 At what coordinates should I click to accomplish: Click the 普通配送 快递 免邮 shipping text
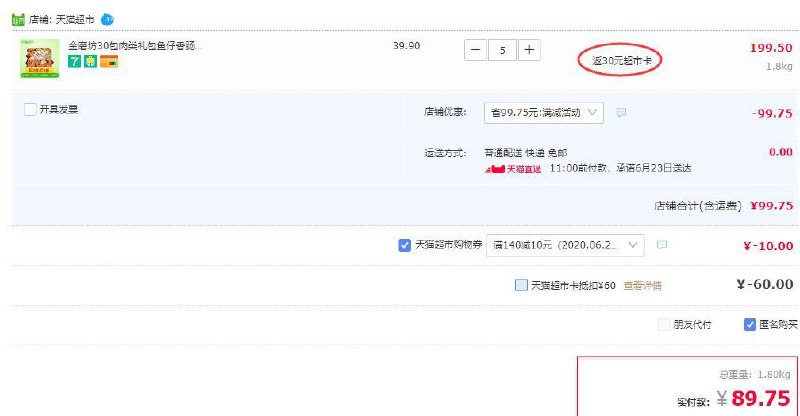pyautogui.click(x=526, y=153)
